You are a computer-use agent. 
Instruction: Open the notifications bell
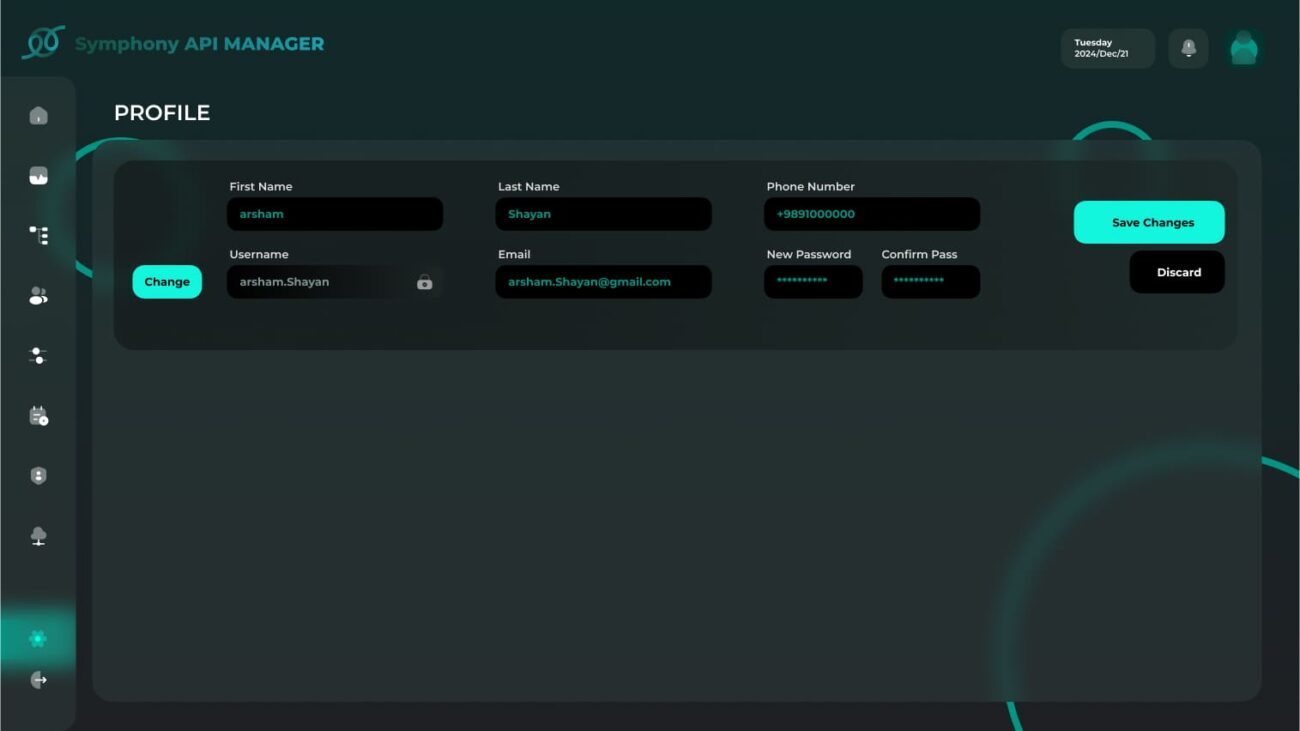[x=1188, y=48]
